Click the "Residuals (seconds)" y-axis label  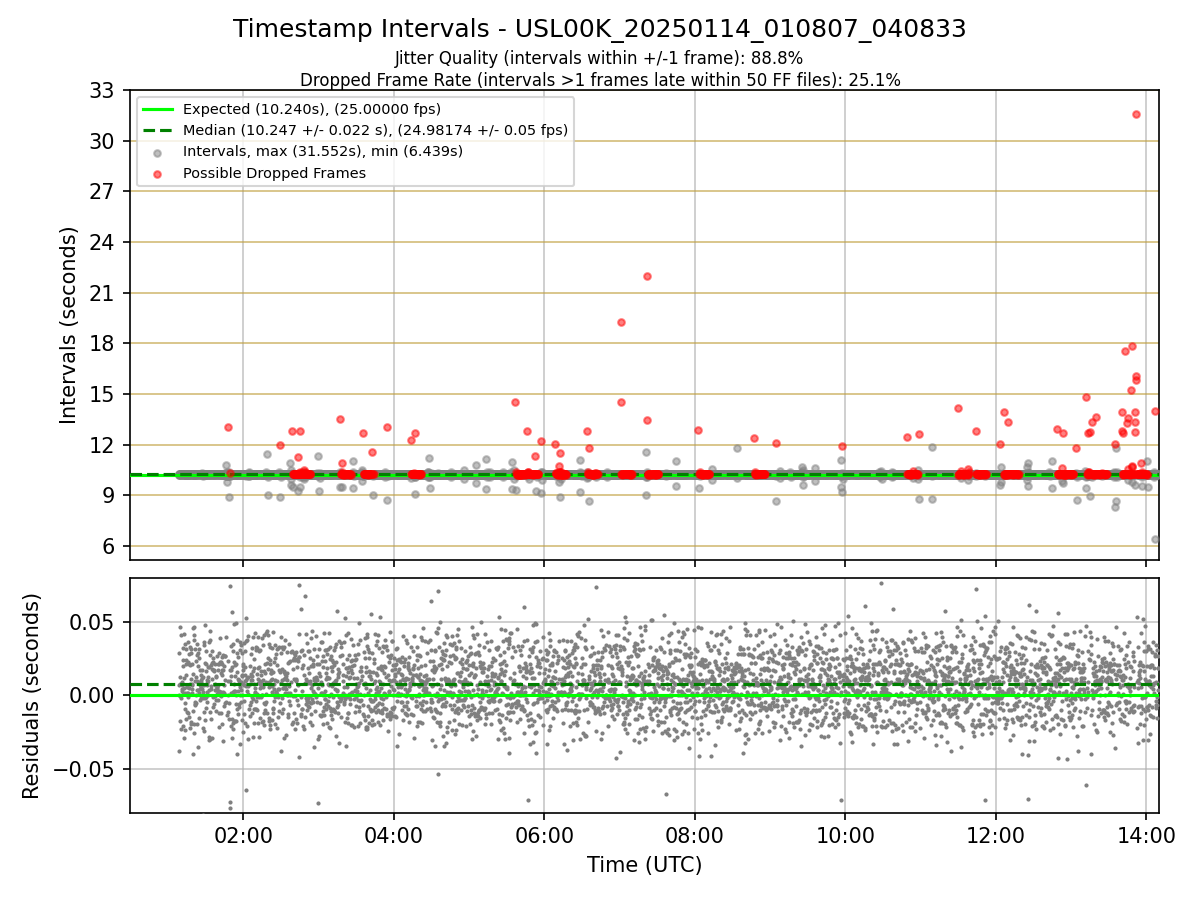[x=32, y=696]
